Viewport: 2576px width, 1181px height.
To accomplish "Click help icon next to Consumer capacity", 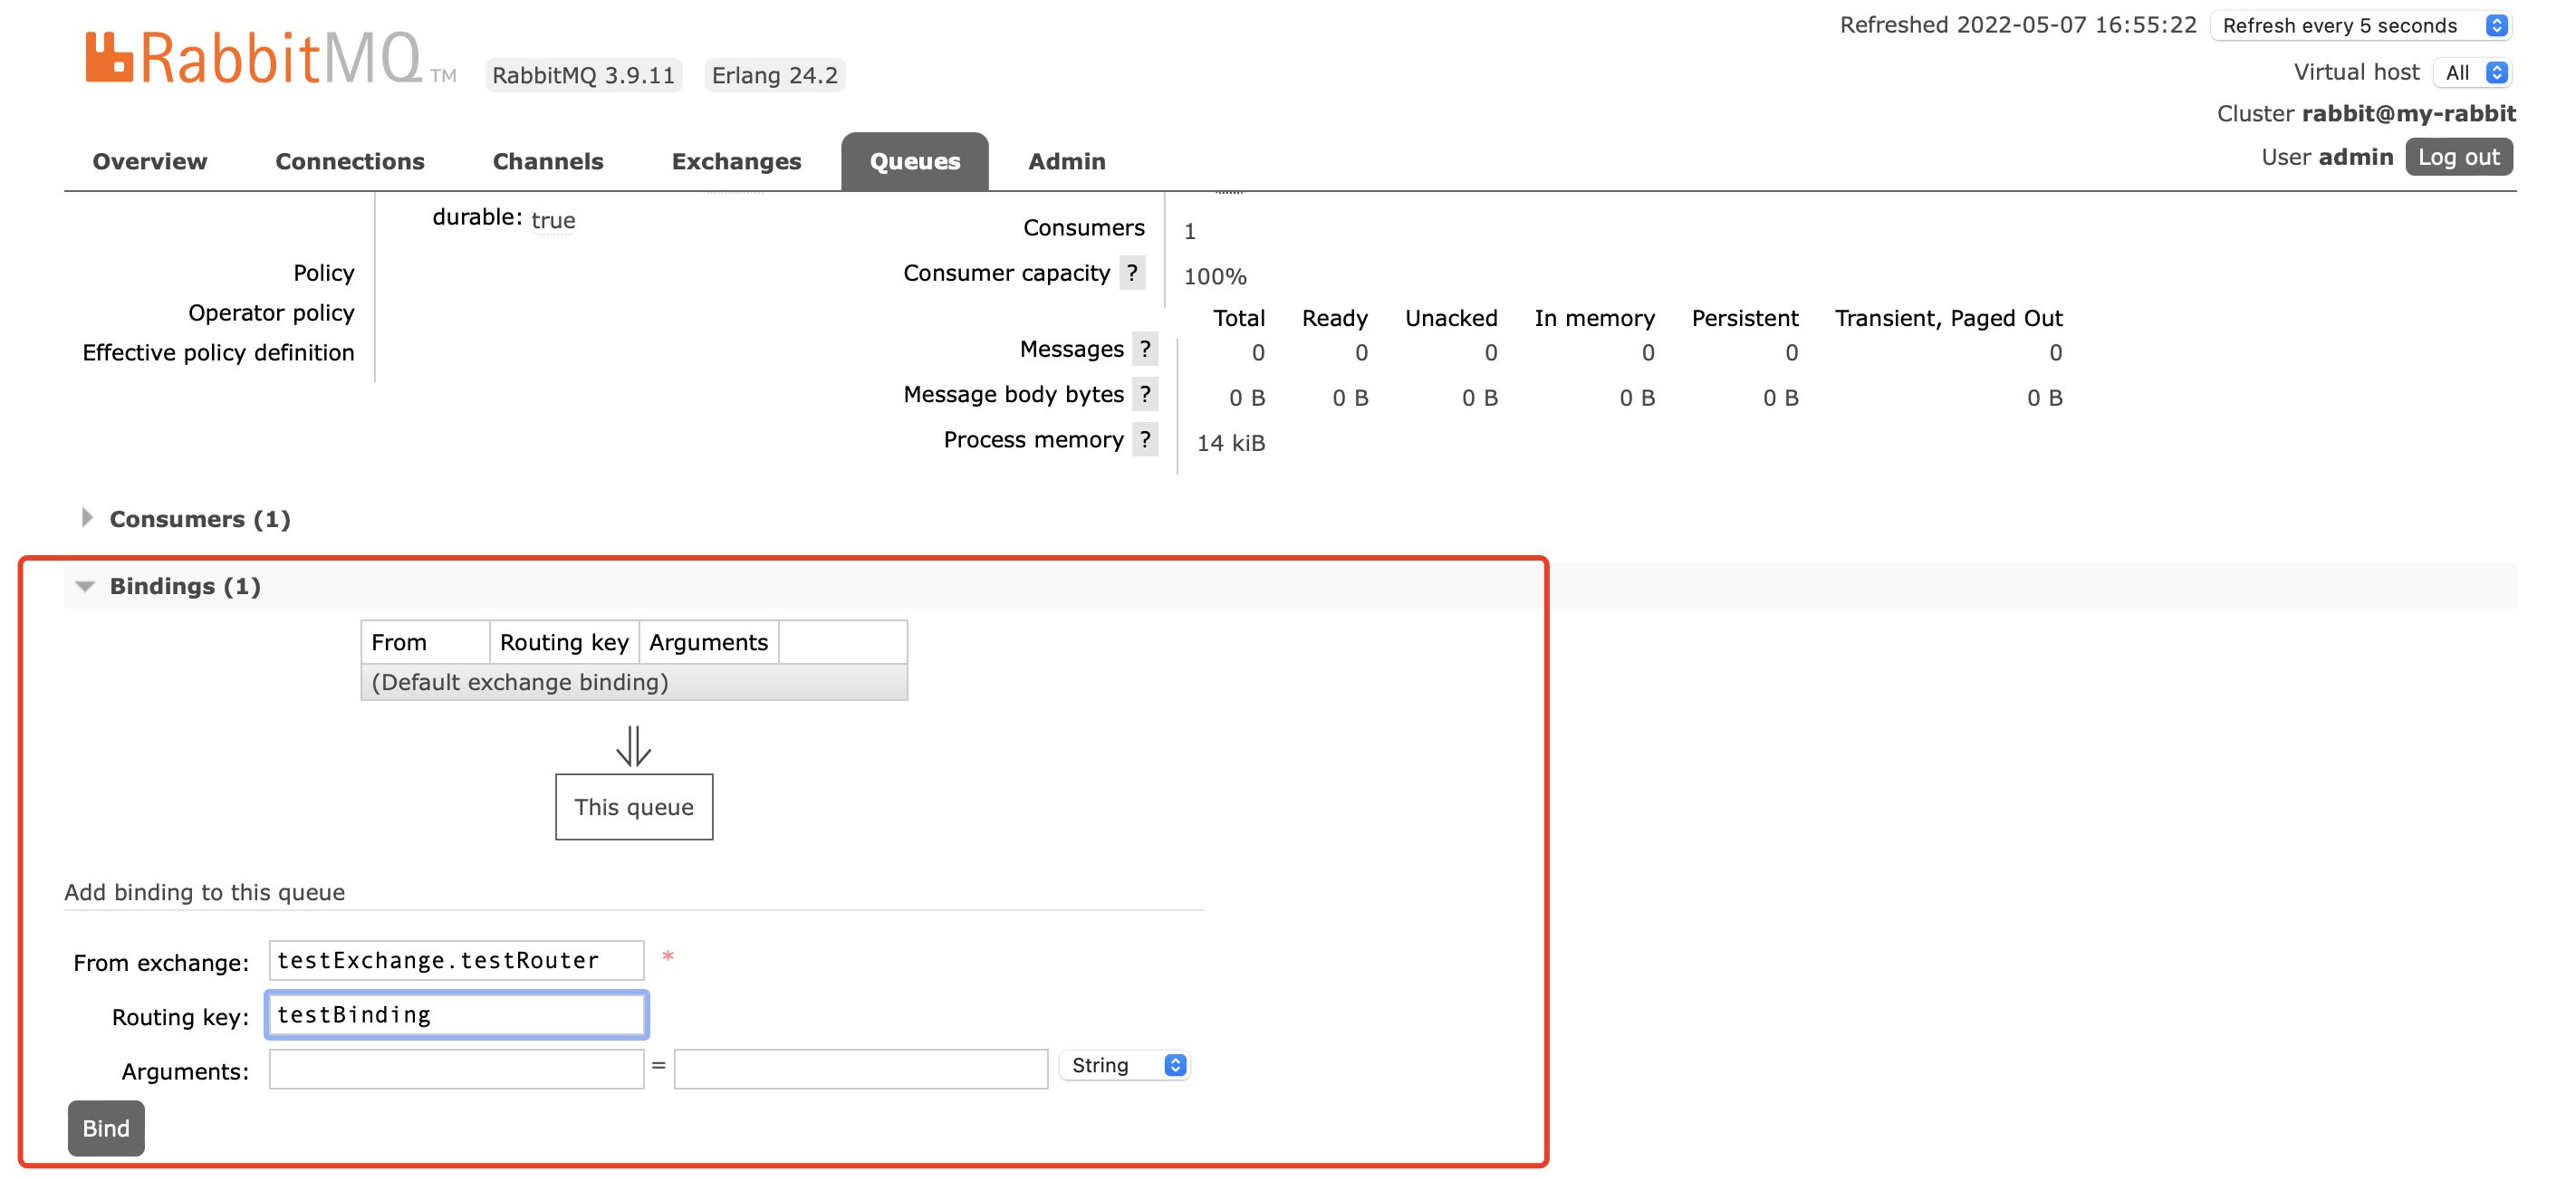I will tap(1131, 273).
